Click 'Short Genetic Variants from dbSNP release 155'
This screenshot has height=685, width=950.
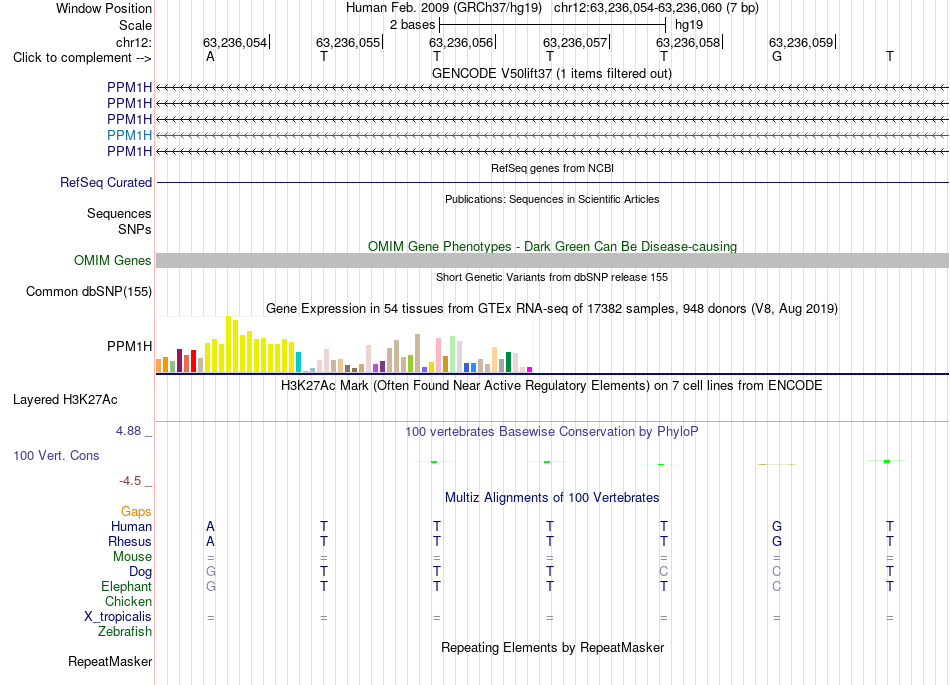(x=552, y=277)
